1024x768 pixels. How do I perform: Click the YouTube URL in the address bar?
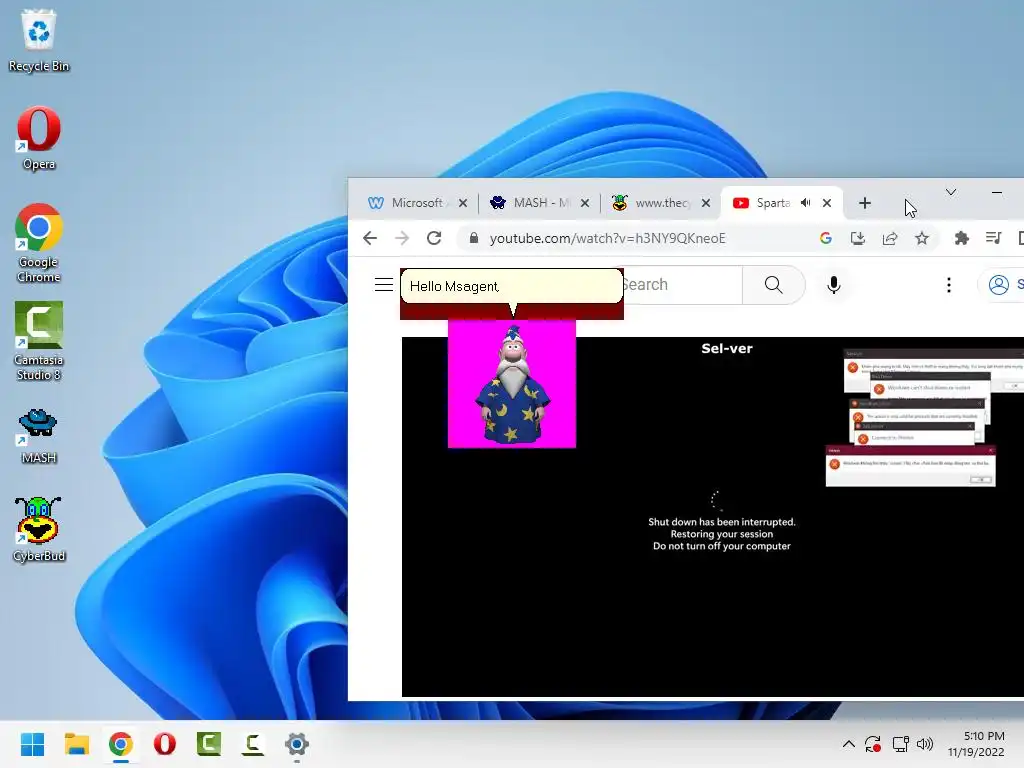[x=607, y=238]
